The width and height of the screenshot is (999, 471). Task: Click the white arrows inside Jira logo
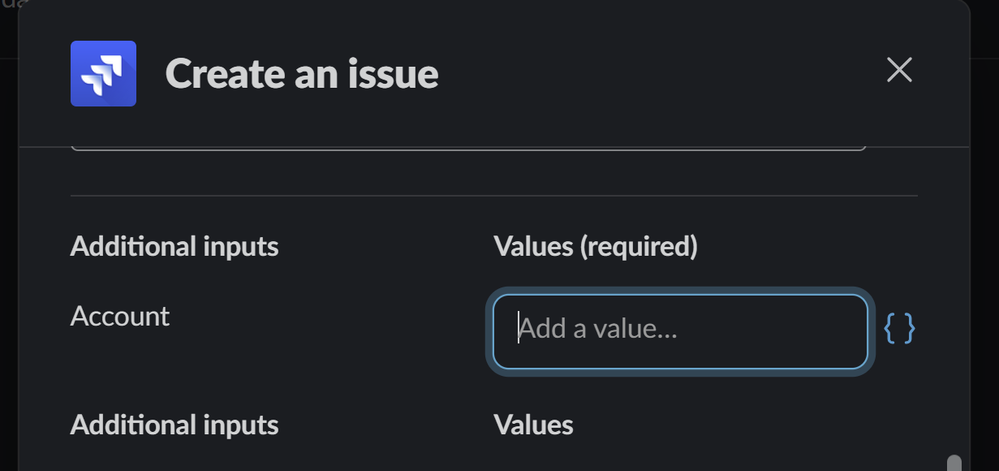point(103,75)
